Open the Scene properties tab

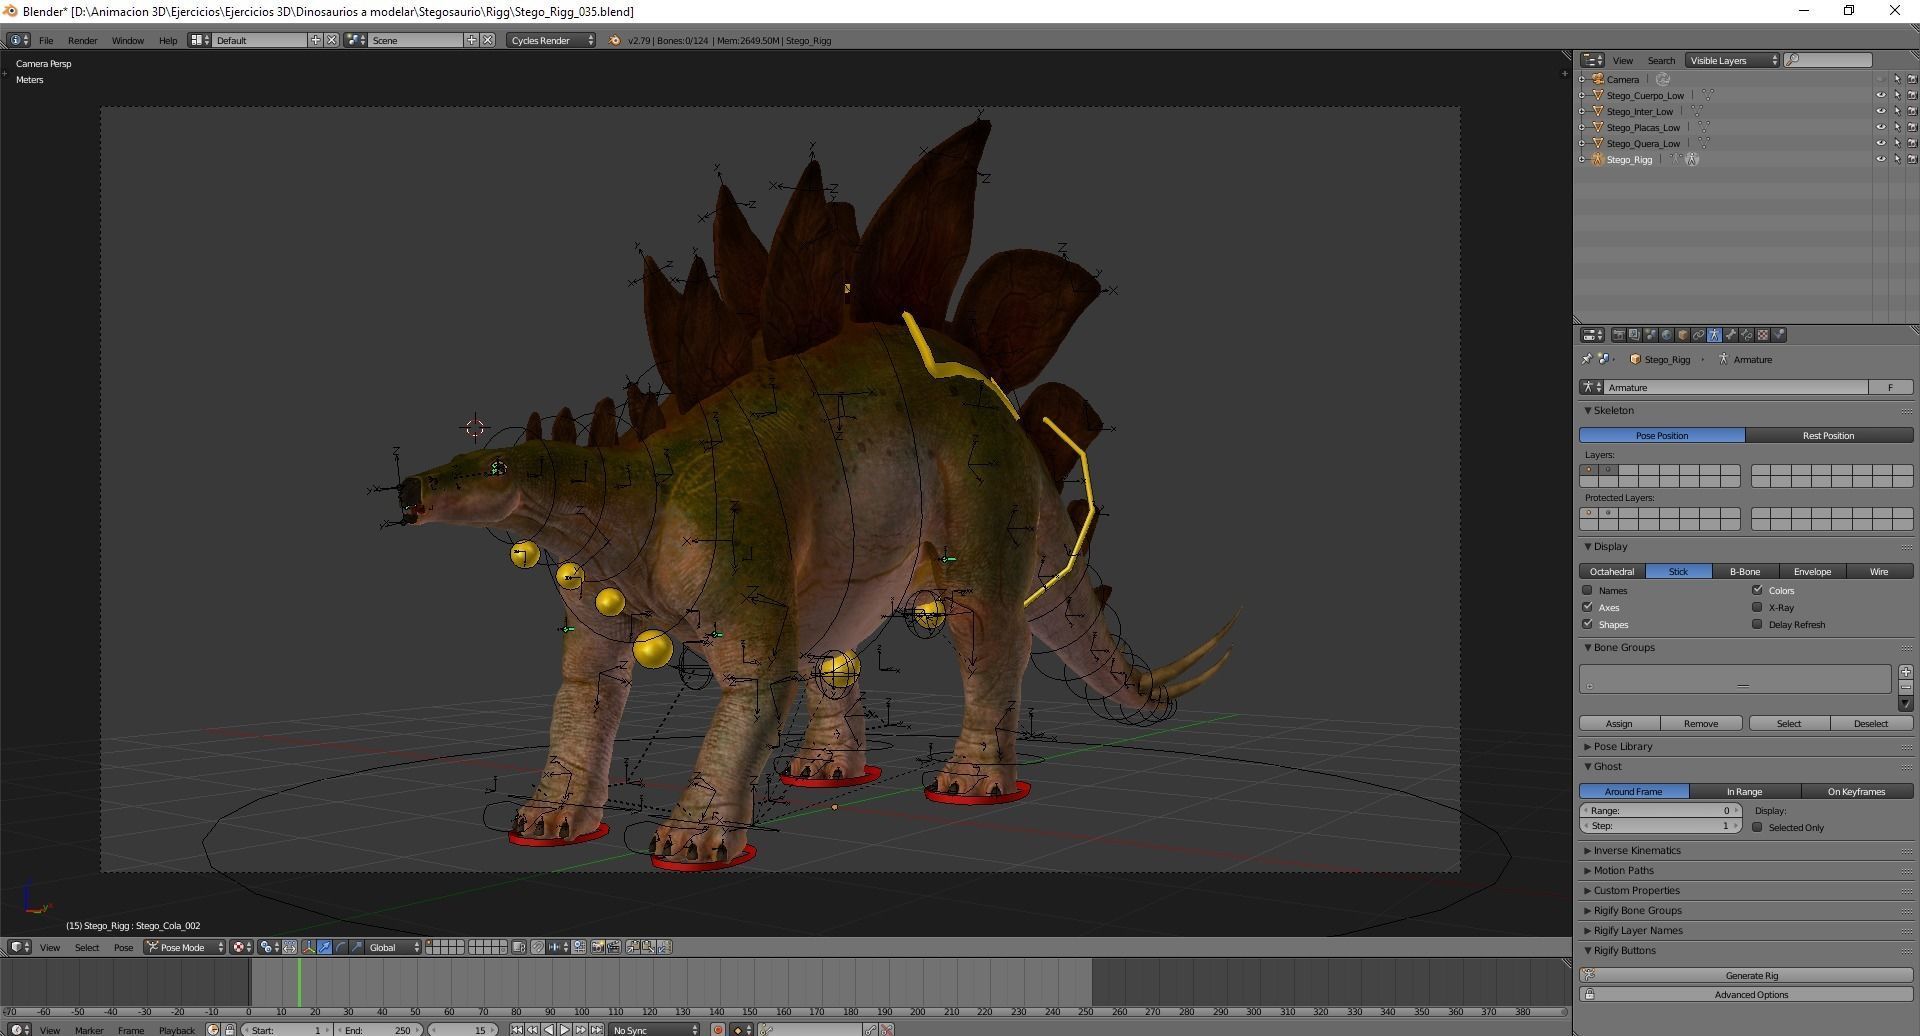[x=1650, y=335]
